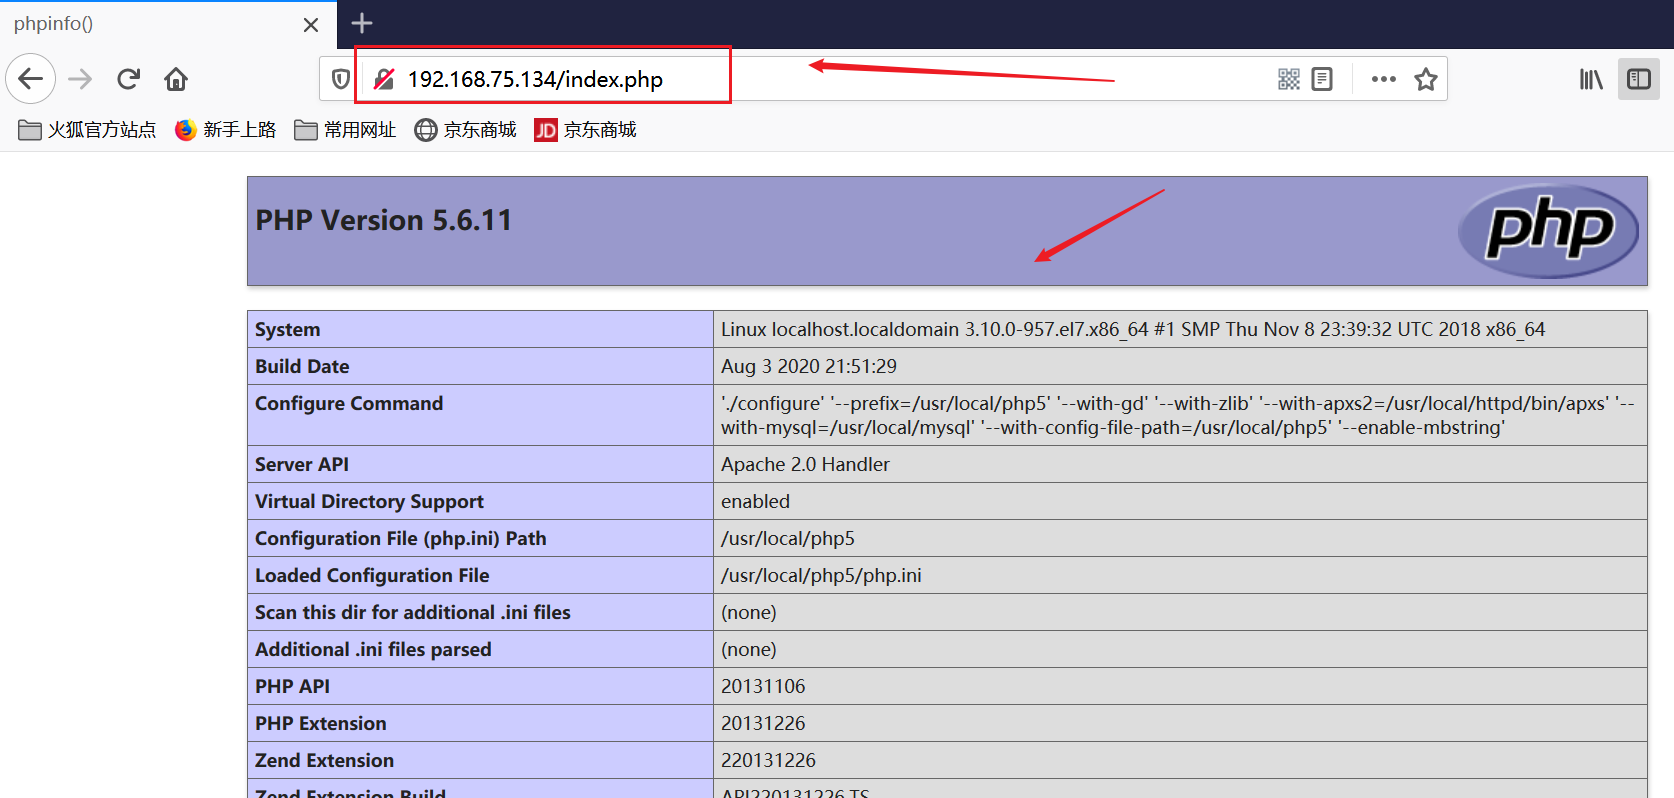Screen dimensions: 1674x798
Task: Open 火狐官方站点 bookmark folder
Action: point(88,130)
